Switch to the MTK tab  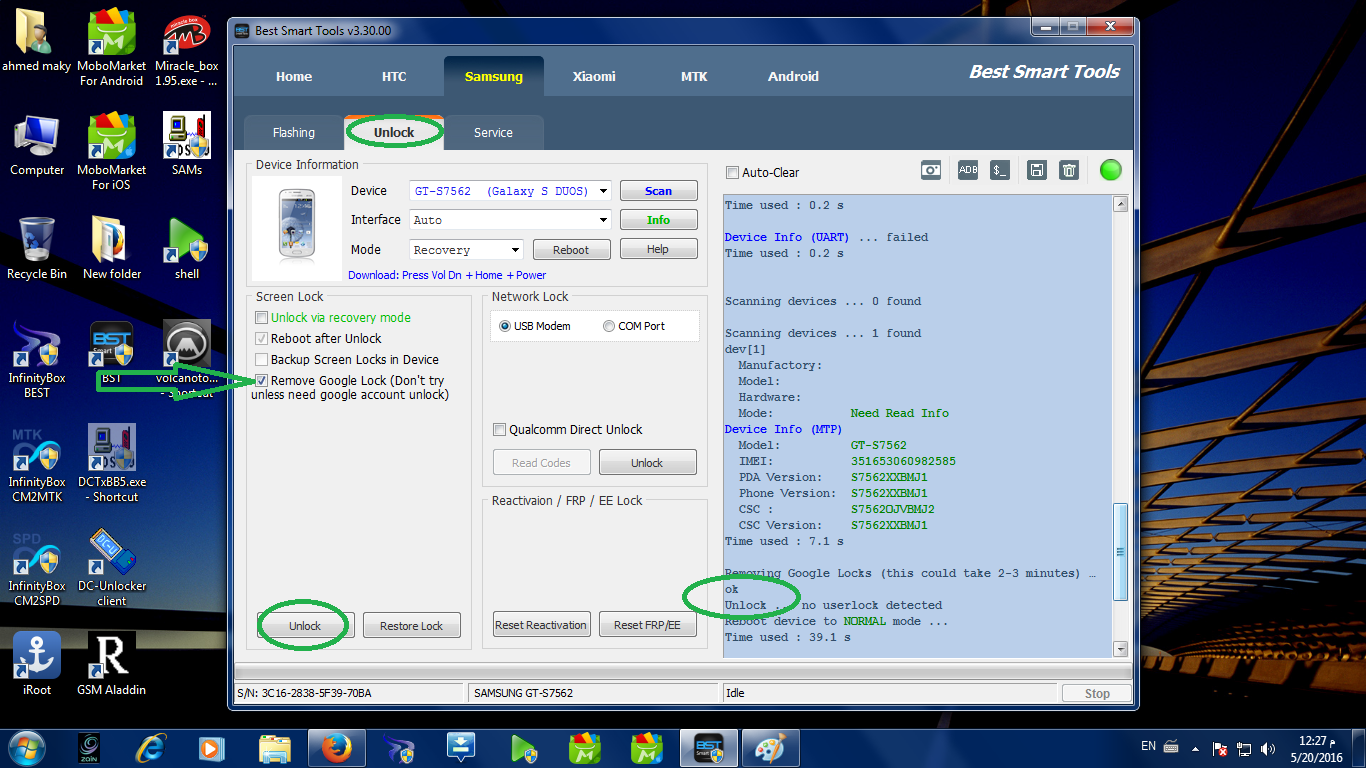point(694,76)
